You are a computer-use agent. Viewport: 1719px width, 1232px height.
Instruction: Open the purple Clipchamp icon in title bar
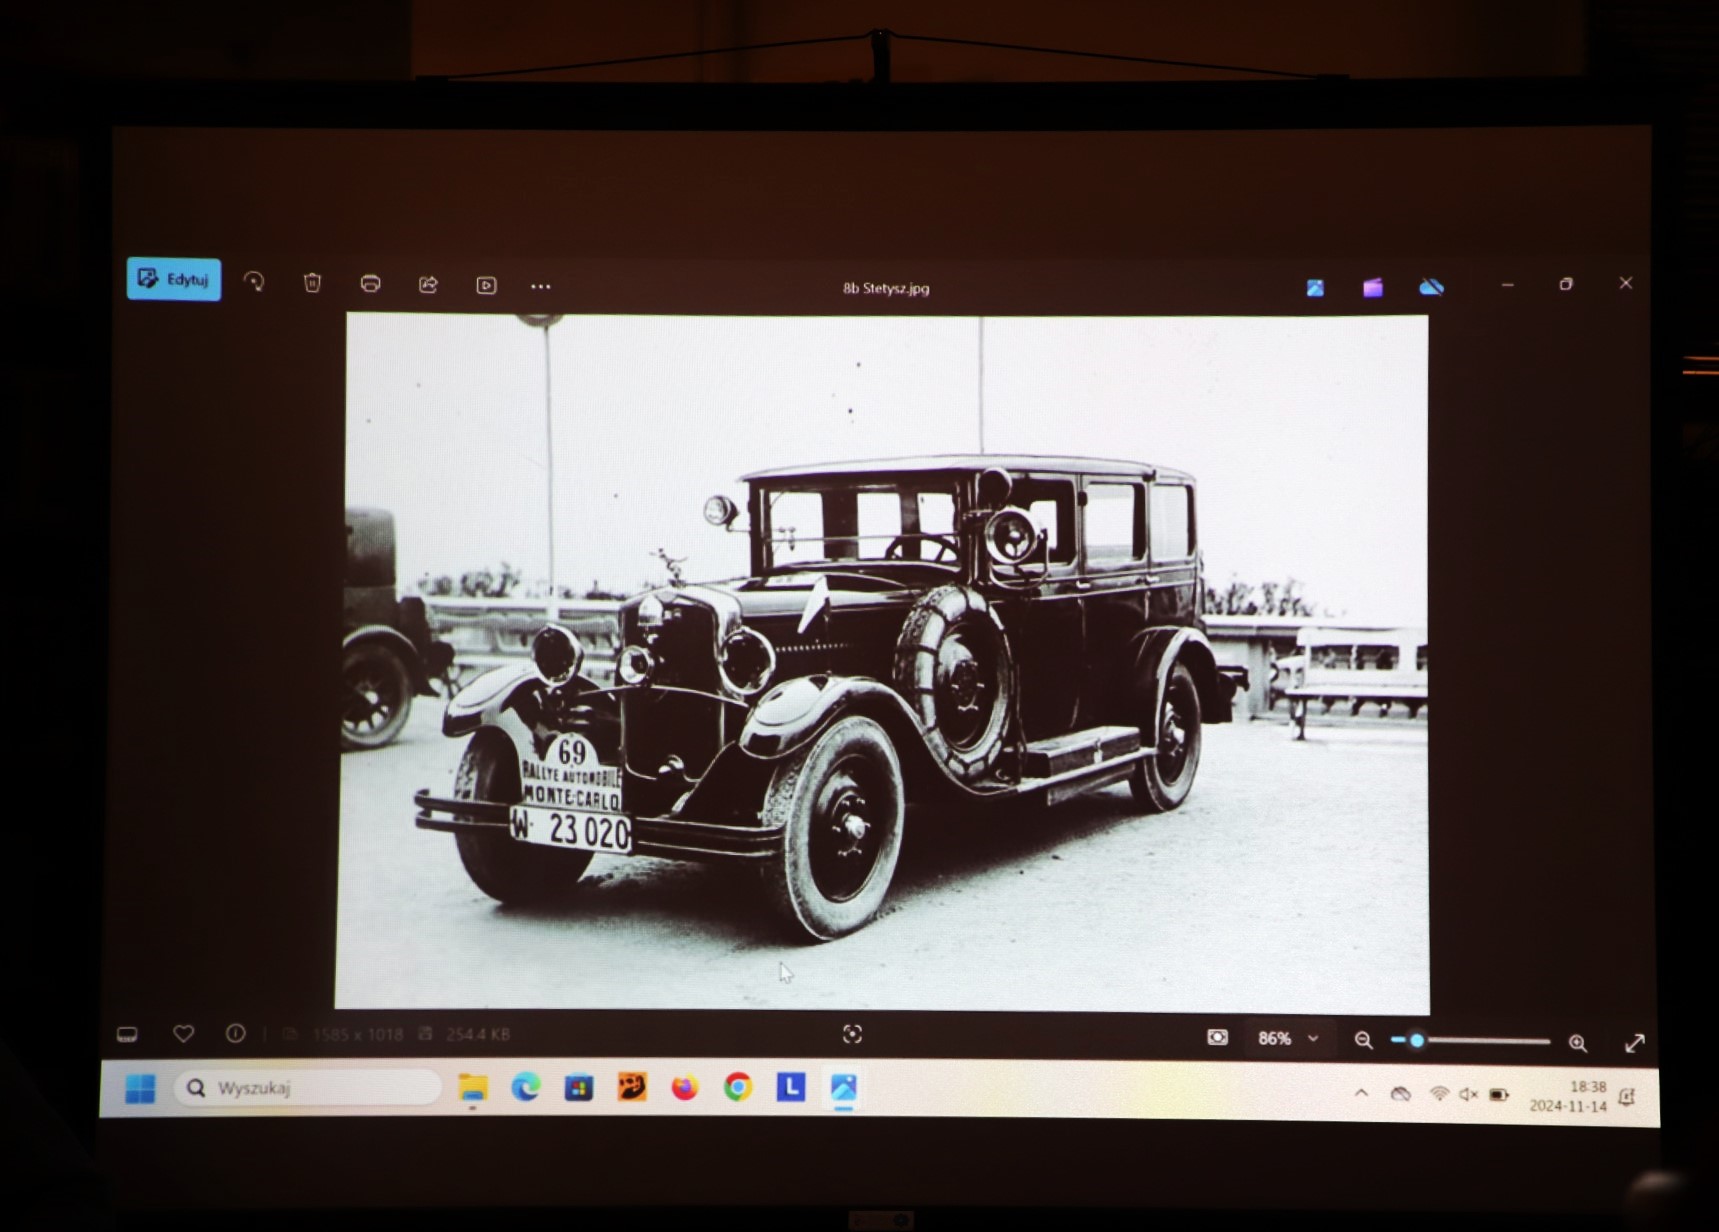point(1373,288)
